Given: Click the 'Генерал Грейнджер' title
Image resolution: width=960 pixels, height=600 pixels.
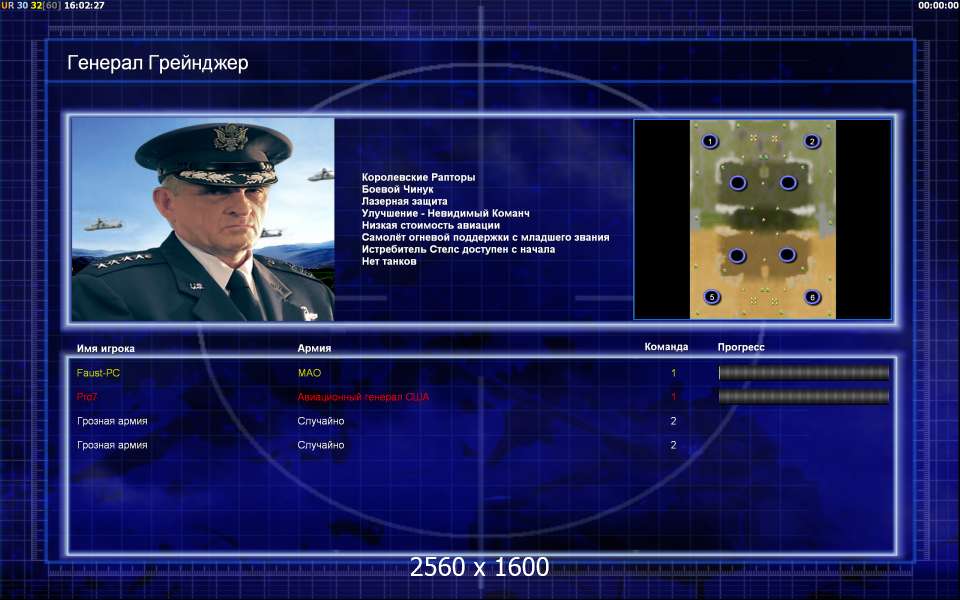Looking at the screenshot, I should [x=157, y=63].
